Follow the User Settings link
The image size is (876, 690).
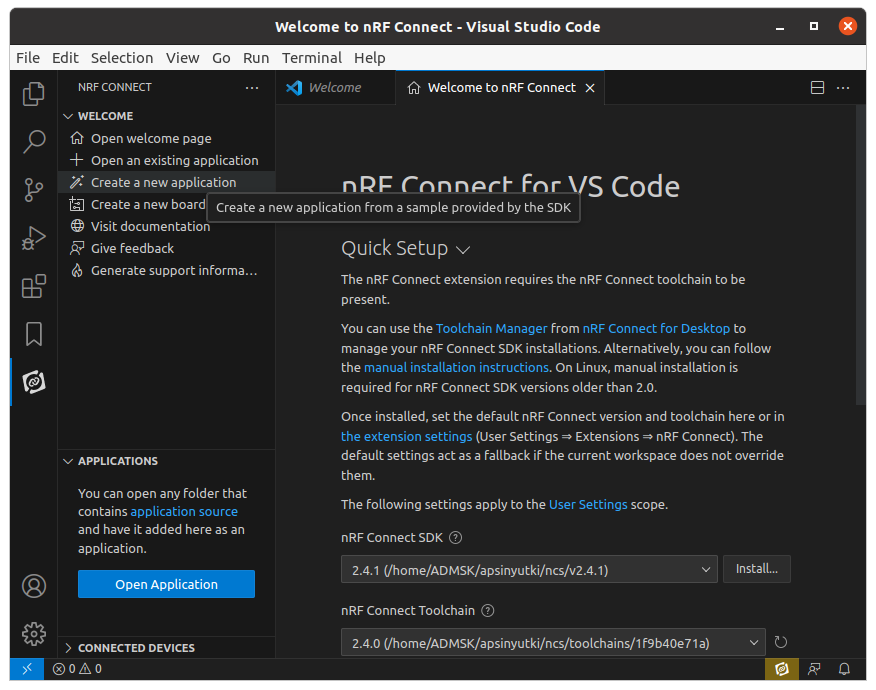(588, 505)
